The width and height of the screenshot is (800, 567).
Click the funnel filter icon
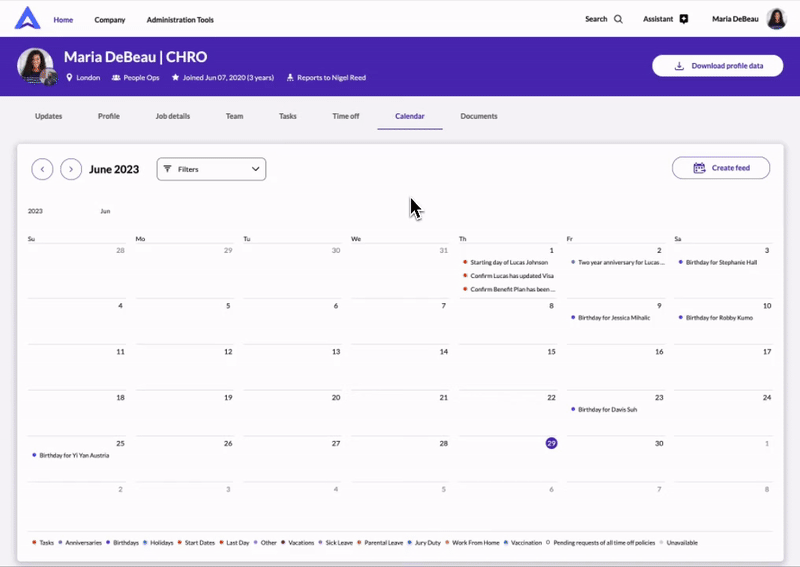167,169
